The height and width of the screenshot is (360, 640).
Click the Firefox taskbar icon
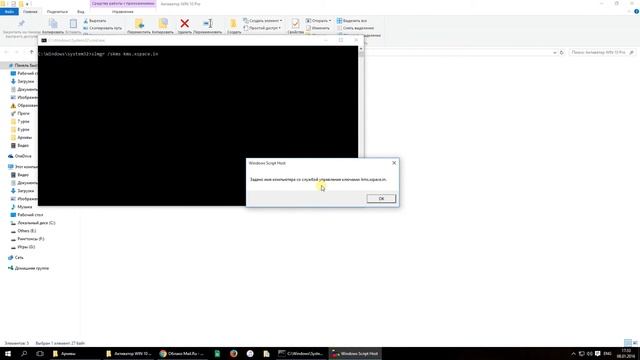(x=233, y=353)
